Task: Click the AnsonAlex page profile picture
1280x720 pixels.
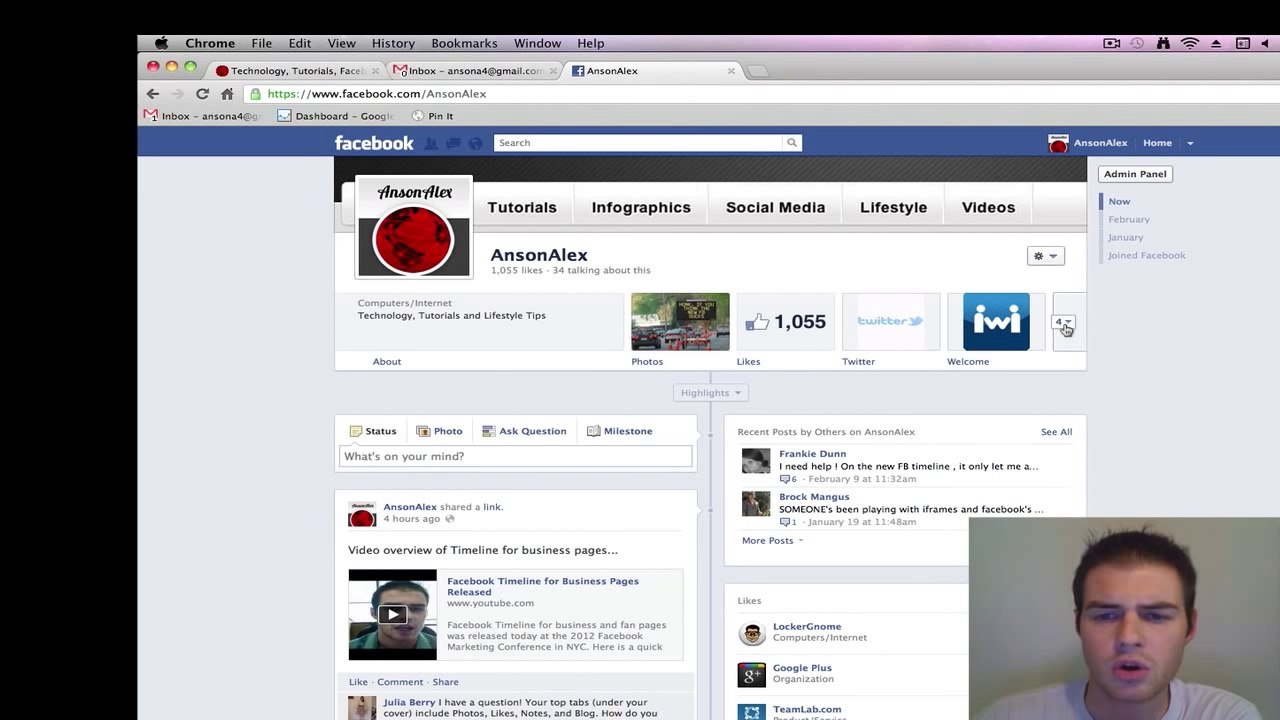Action: coord(414,227)
